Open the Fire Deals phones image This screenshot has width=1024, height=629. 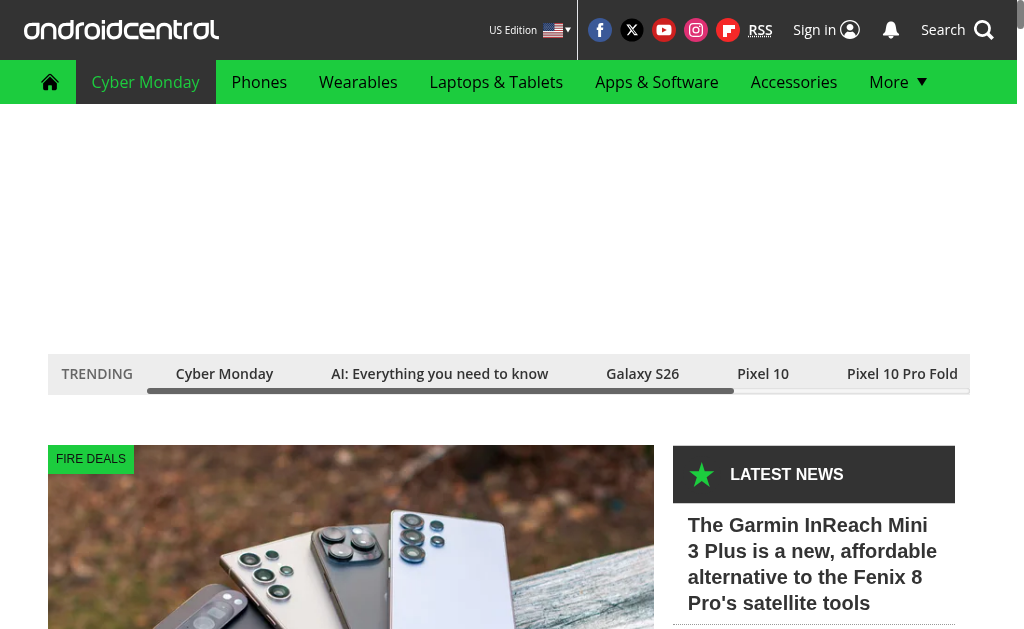351,537
